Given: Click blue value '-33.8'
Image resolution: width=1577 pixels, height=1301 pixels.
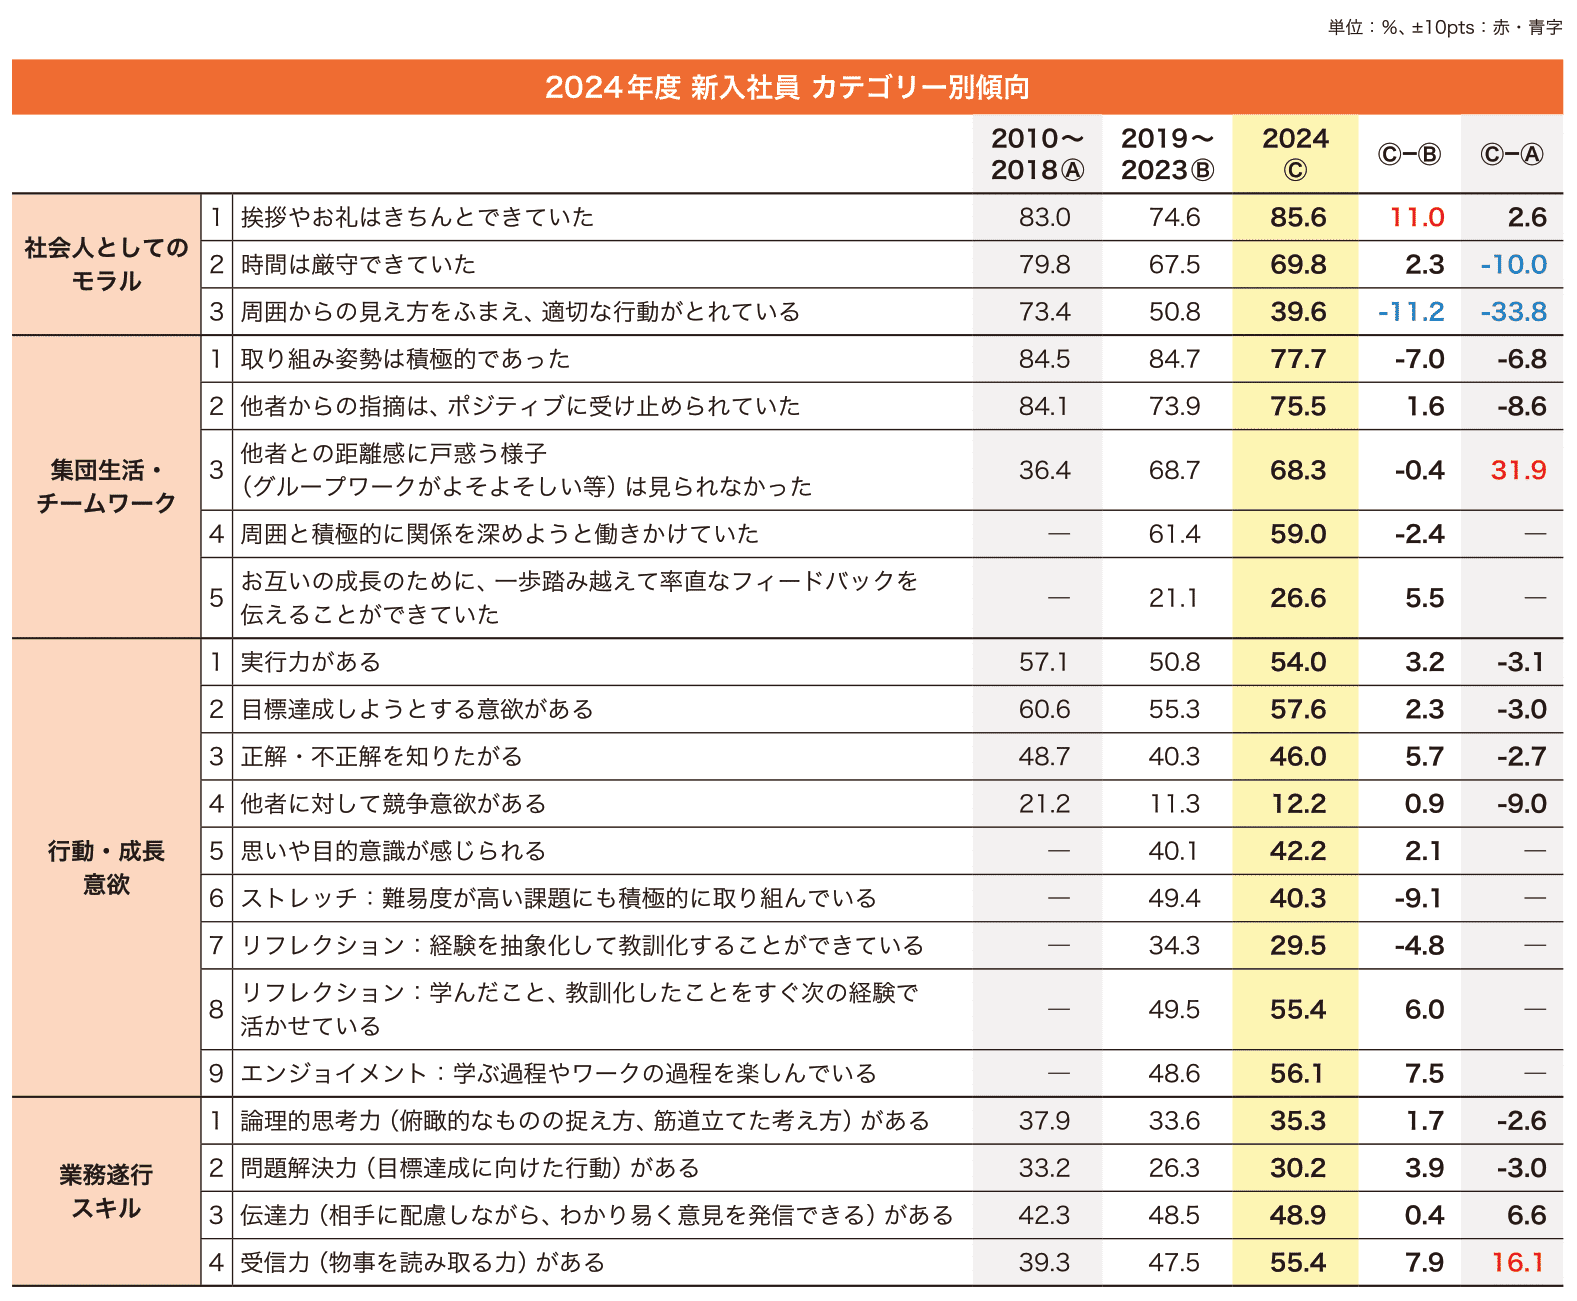Looking at the screenshot, I should coord(1514,311).
